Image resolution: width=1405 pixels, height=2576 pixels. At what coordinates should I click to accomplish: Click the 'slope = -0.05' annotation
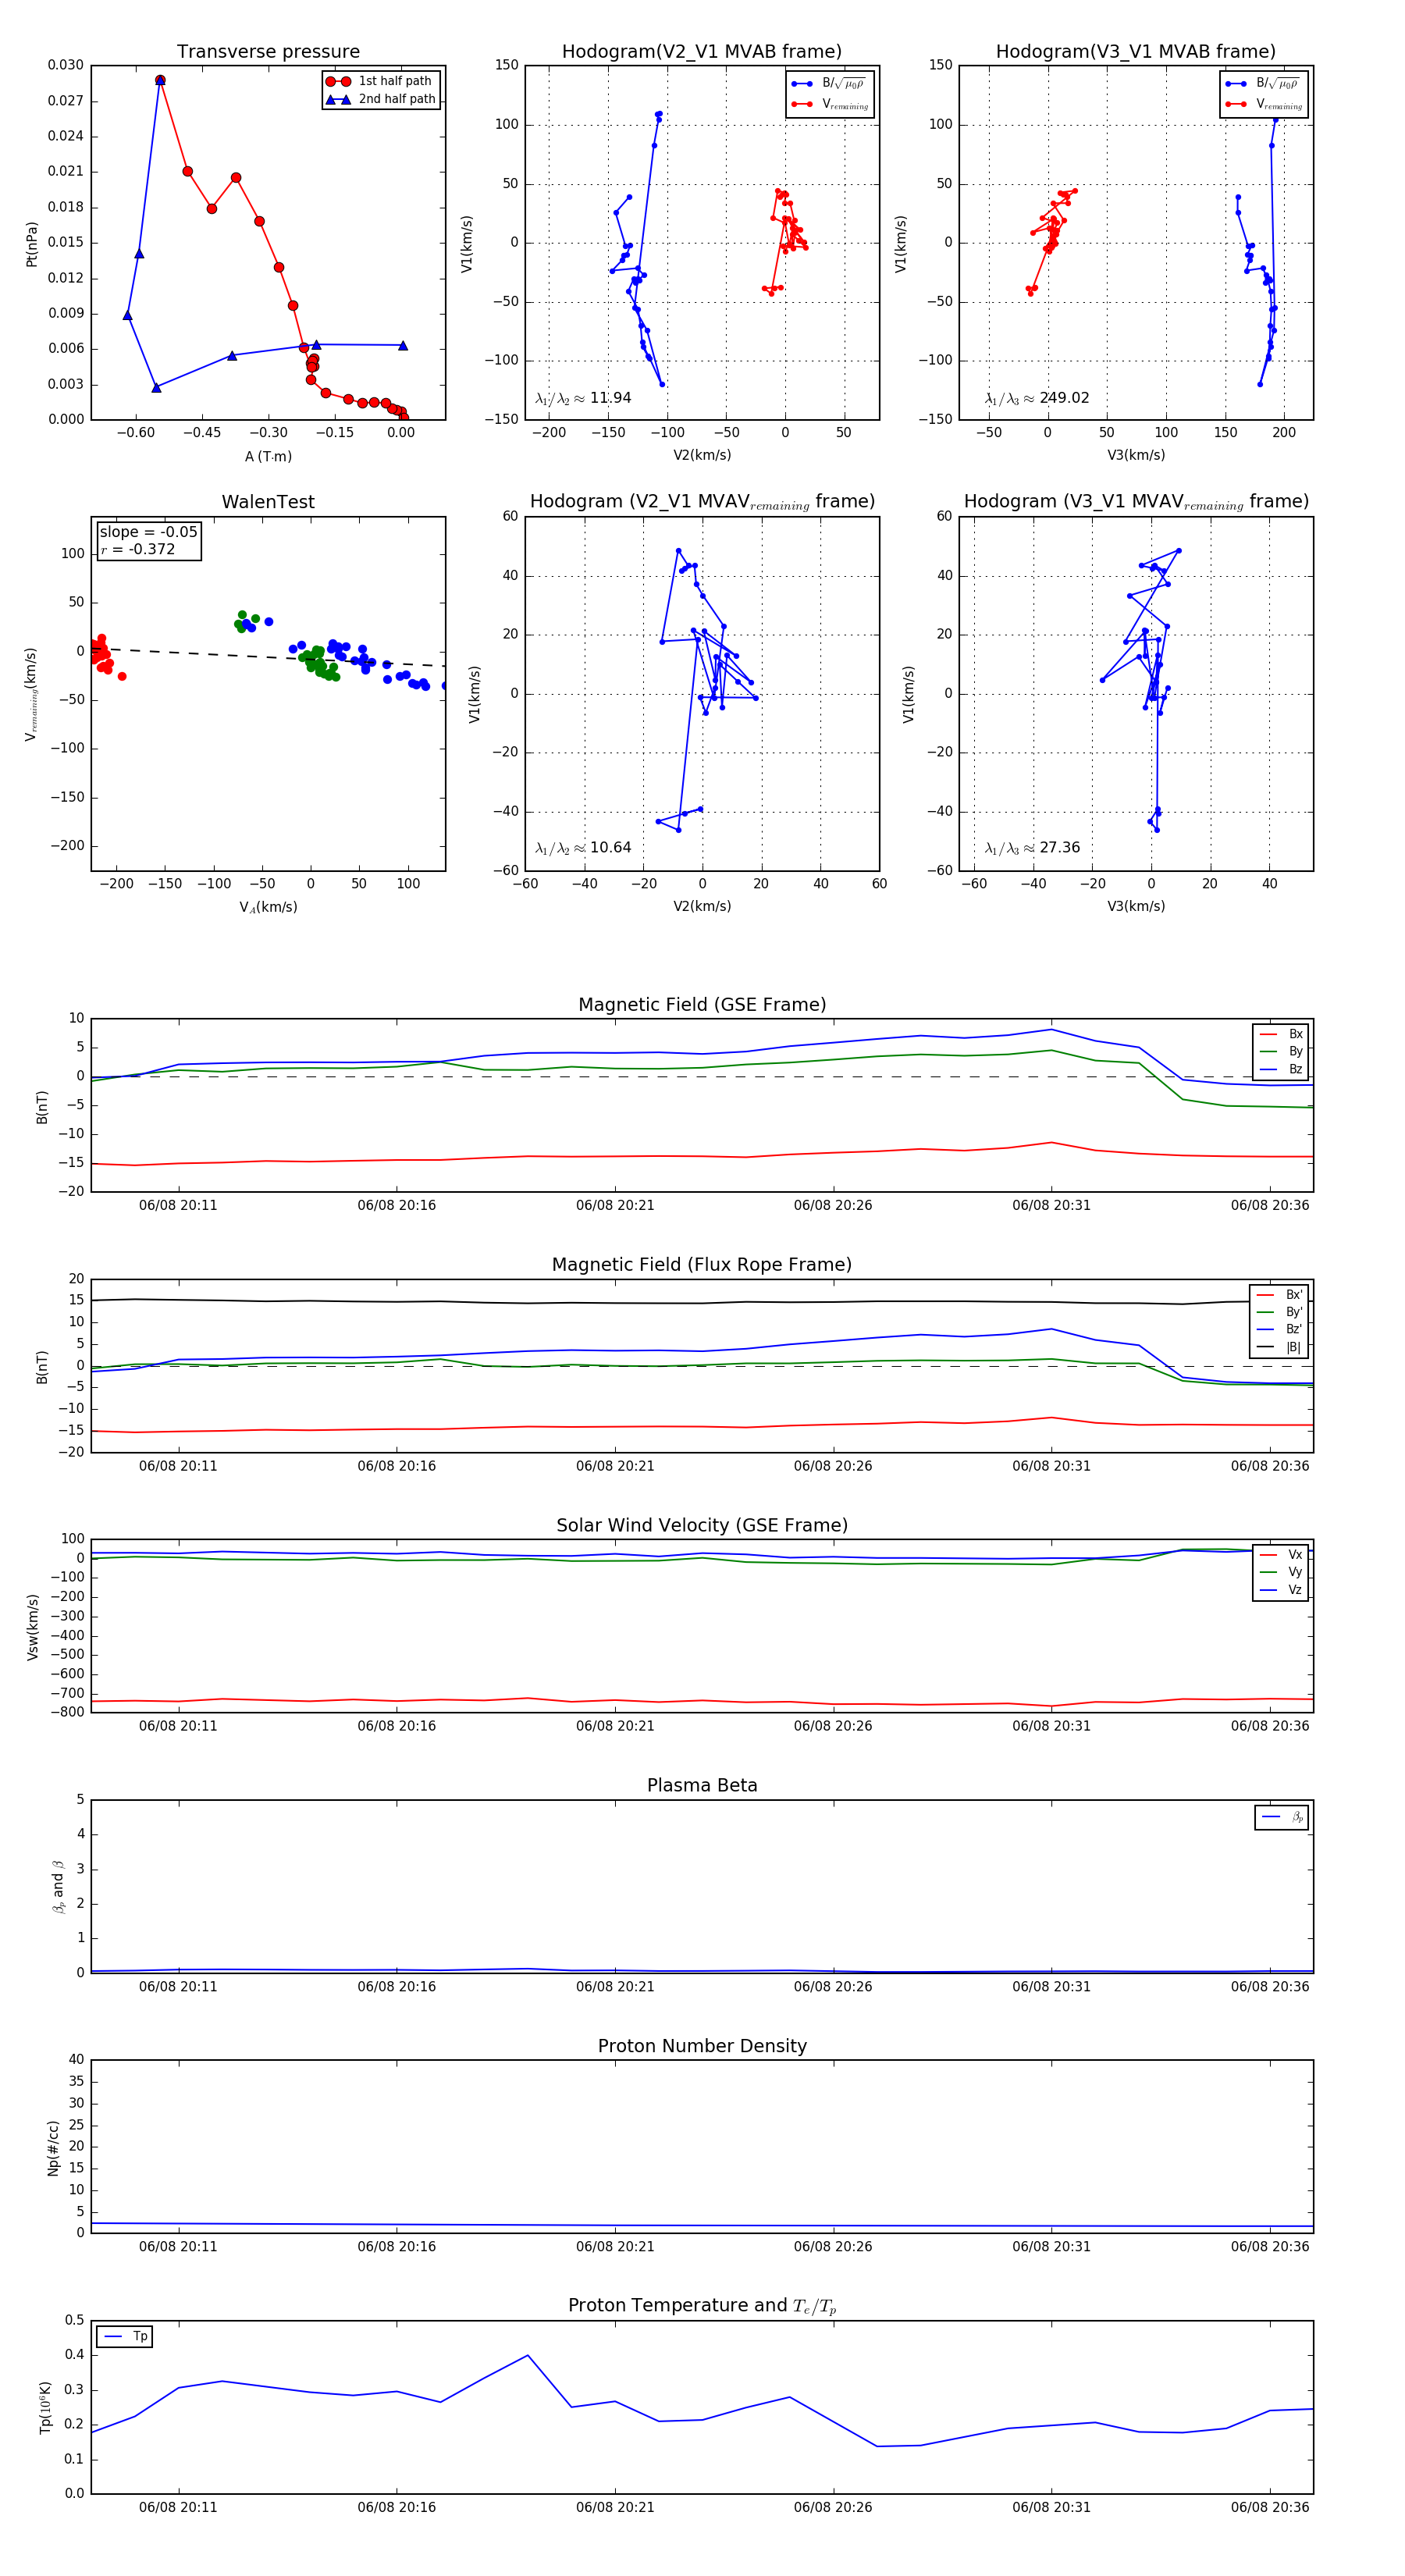(148, 532)
